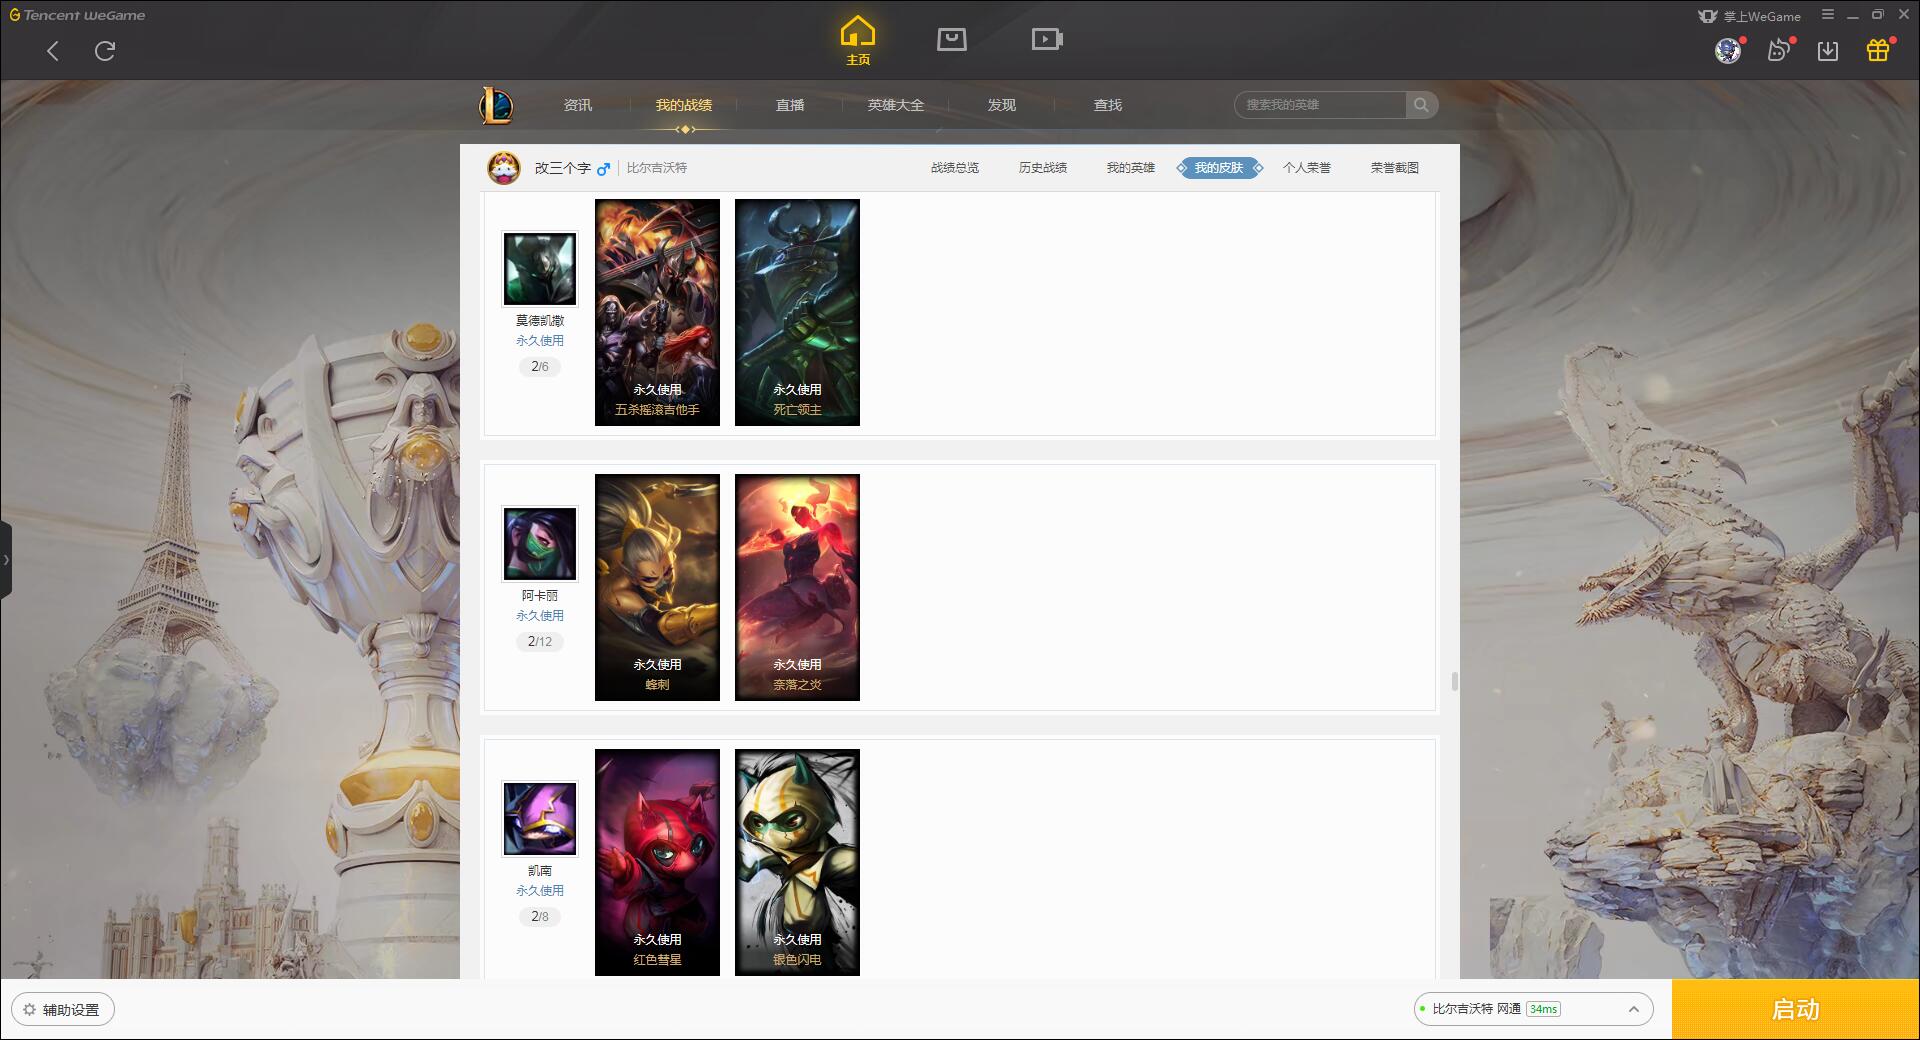Click 永久使用 under 凯南
Viewport: 1920px width, 1040px height.
pos(540,891)
